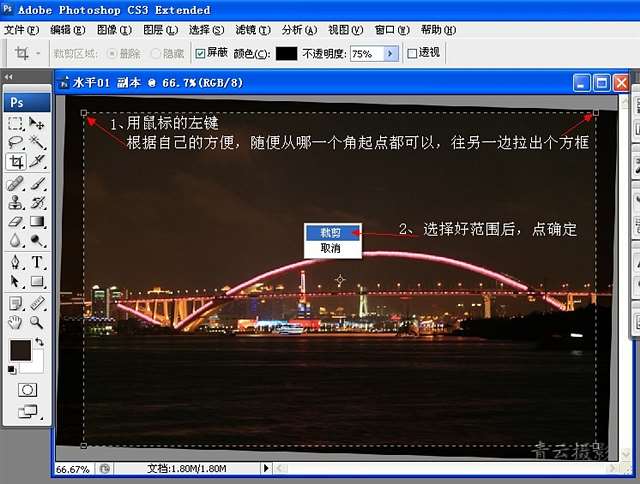
Task: Open the 滤镜(T) menu
Action: [253, 30]
